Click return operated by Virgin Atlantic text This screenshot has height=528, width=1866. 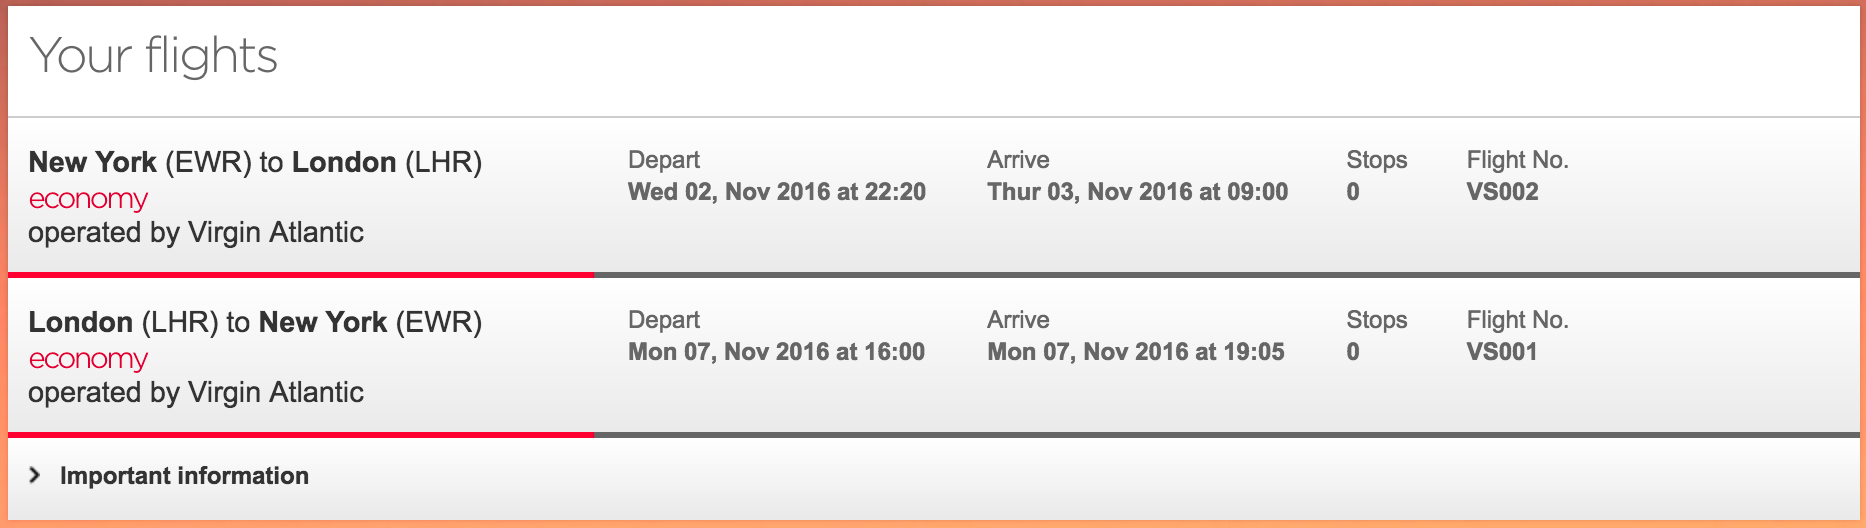[x=196, y=392]
